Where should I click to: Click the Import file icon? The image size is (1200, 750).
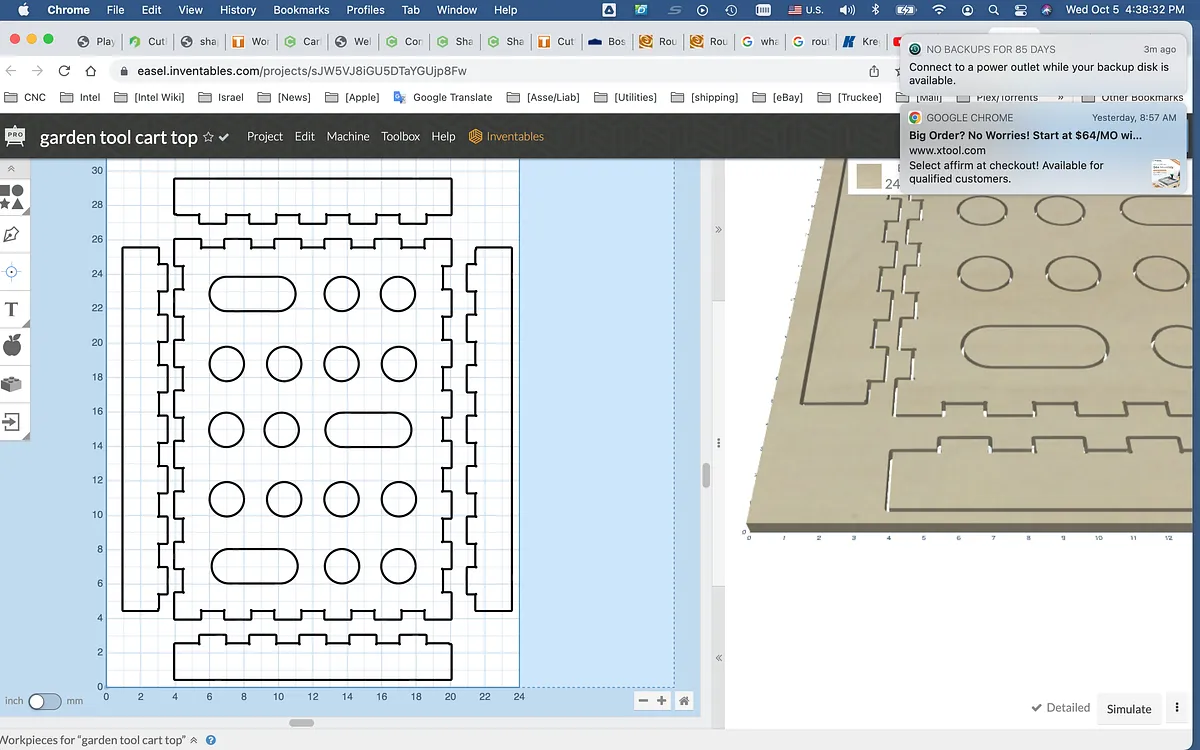(x=12, y=421)
